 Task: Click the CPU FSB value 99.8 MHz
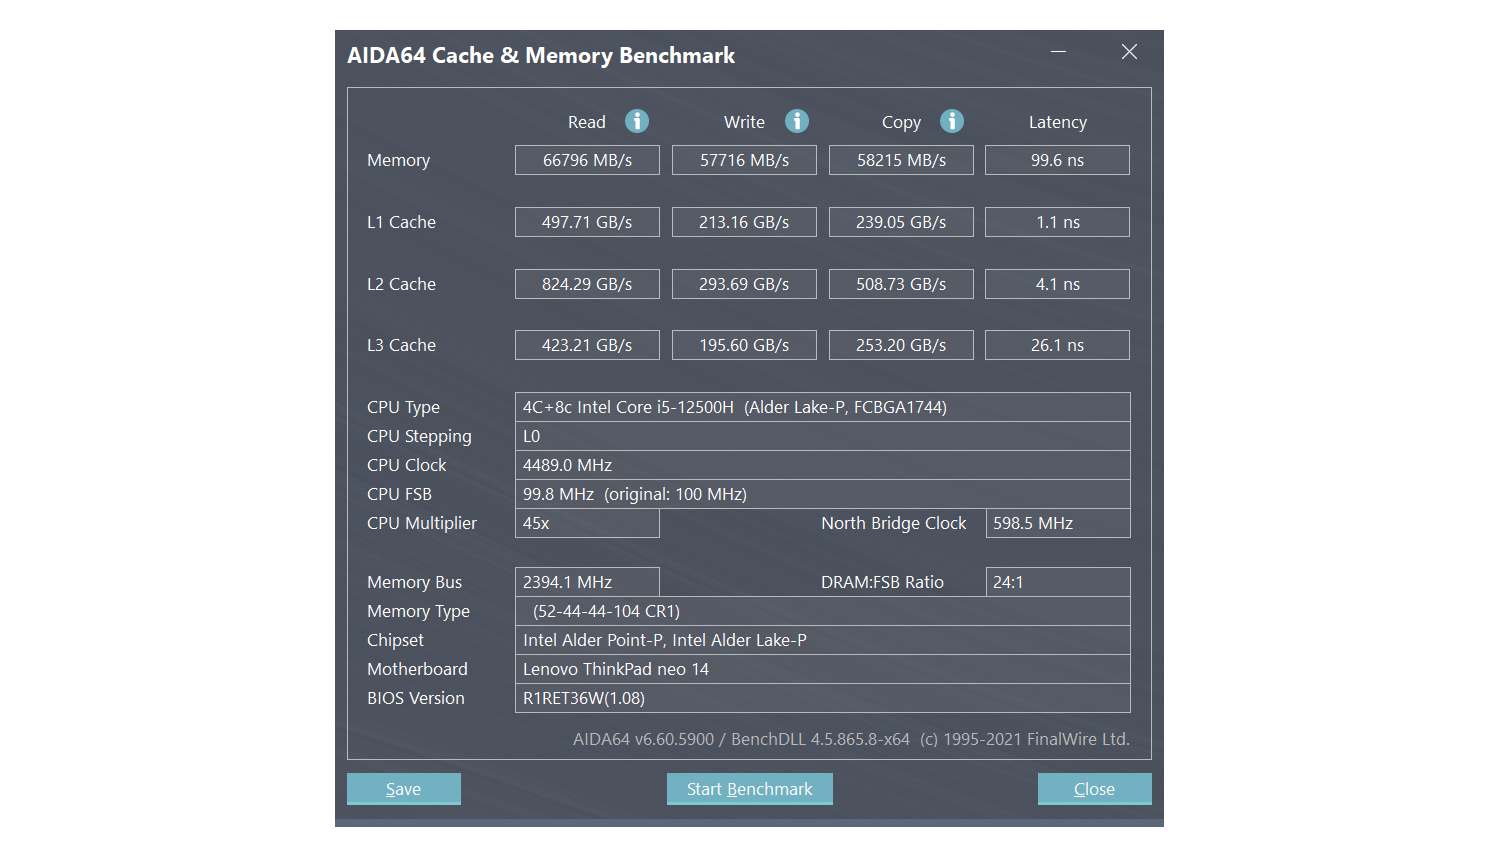tap(823, 494)
